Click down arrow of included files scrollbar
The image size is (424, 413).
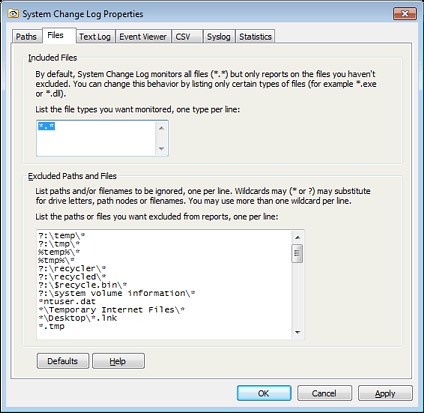point(162,149)
